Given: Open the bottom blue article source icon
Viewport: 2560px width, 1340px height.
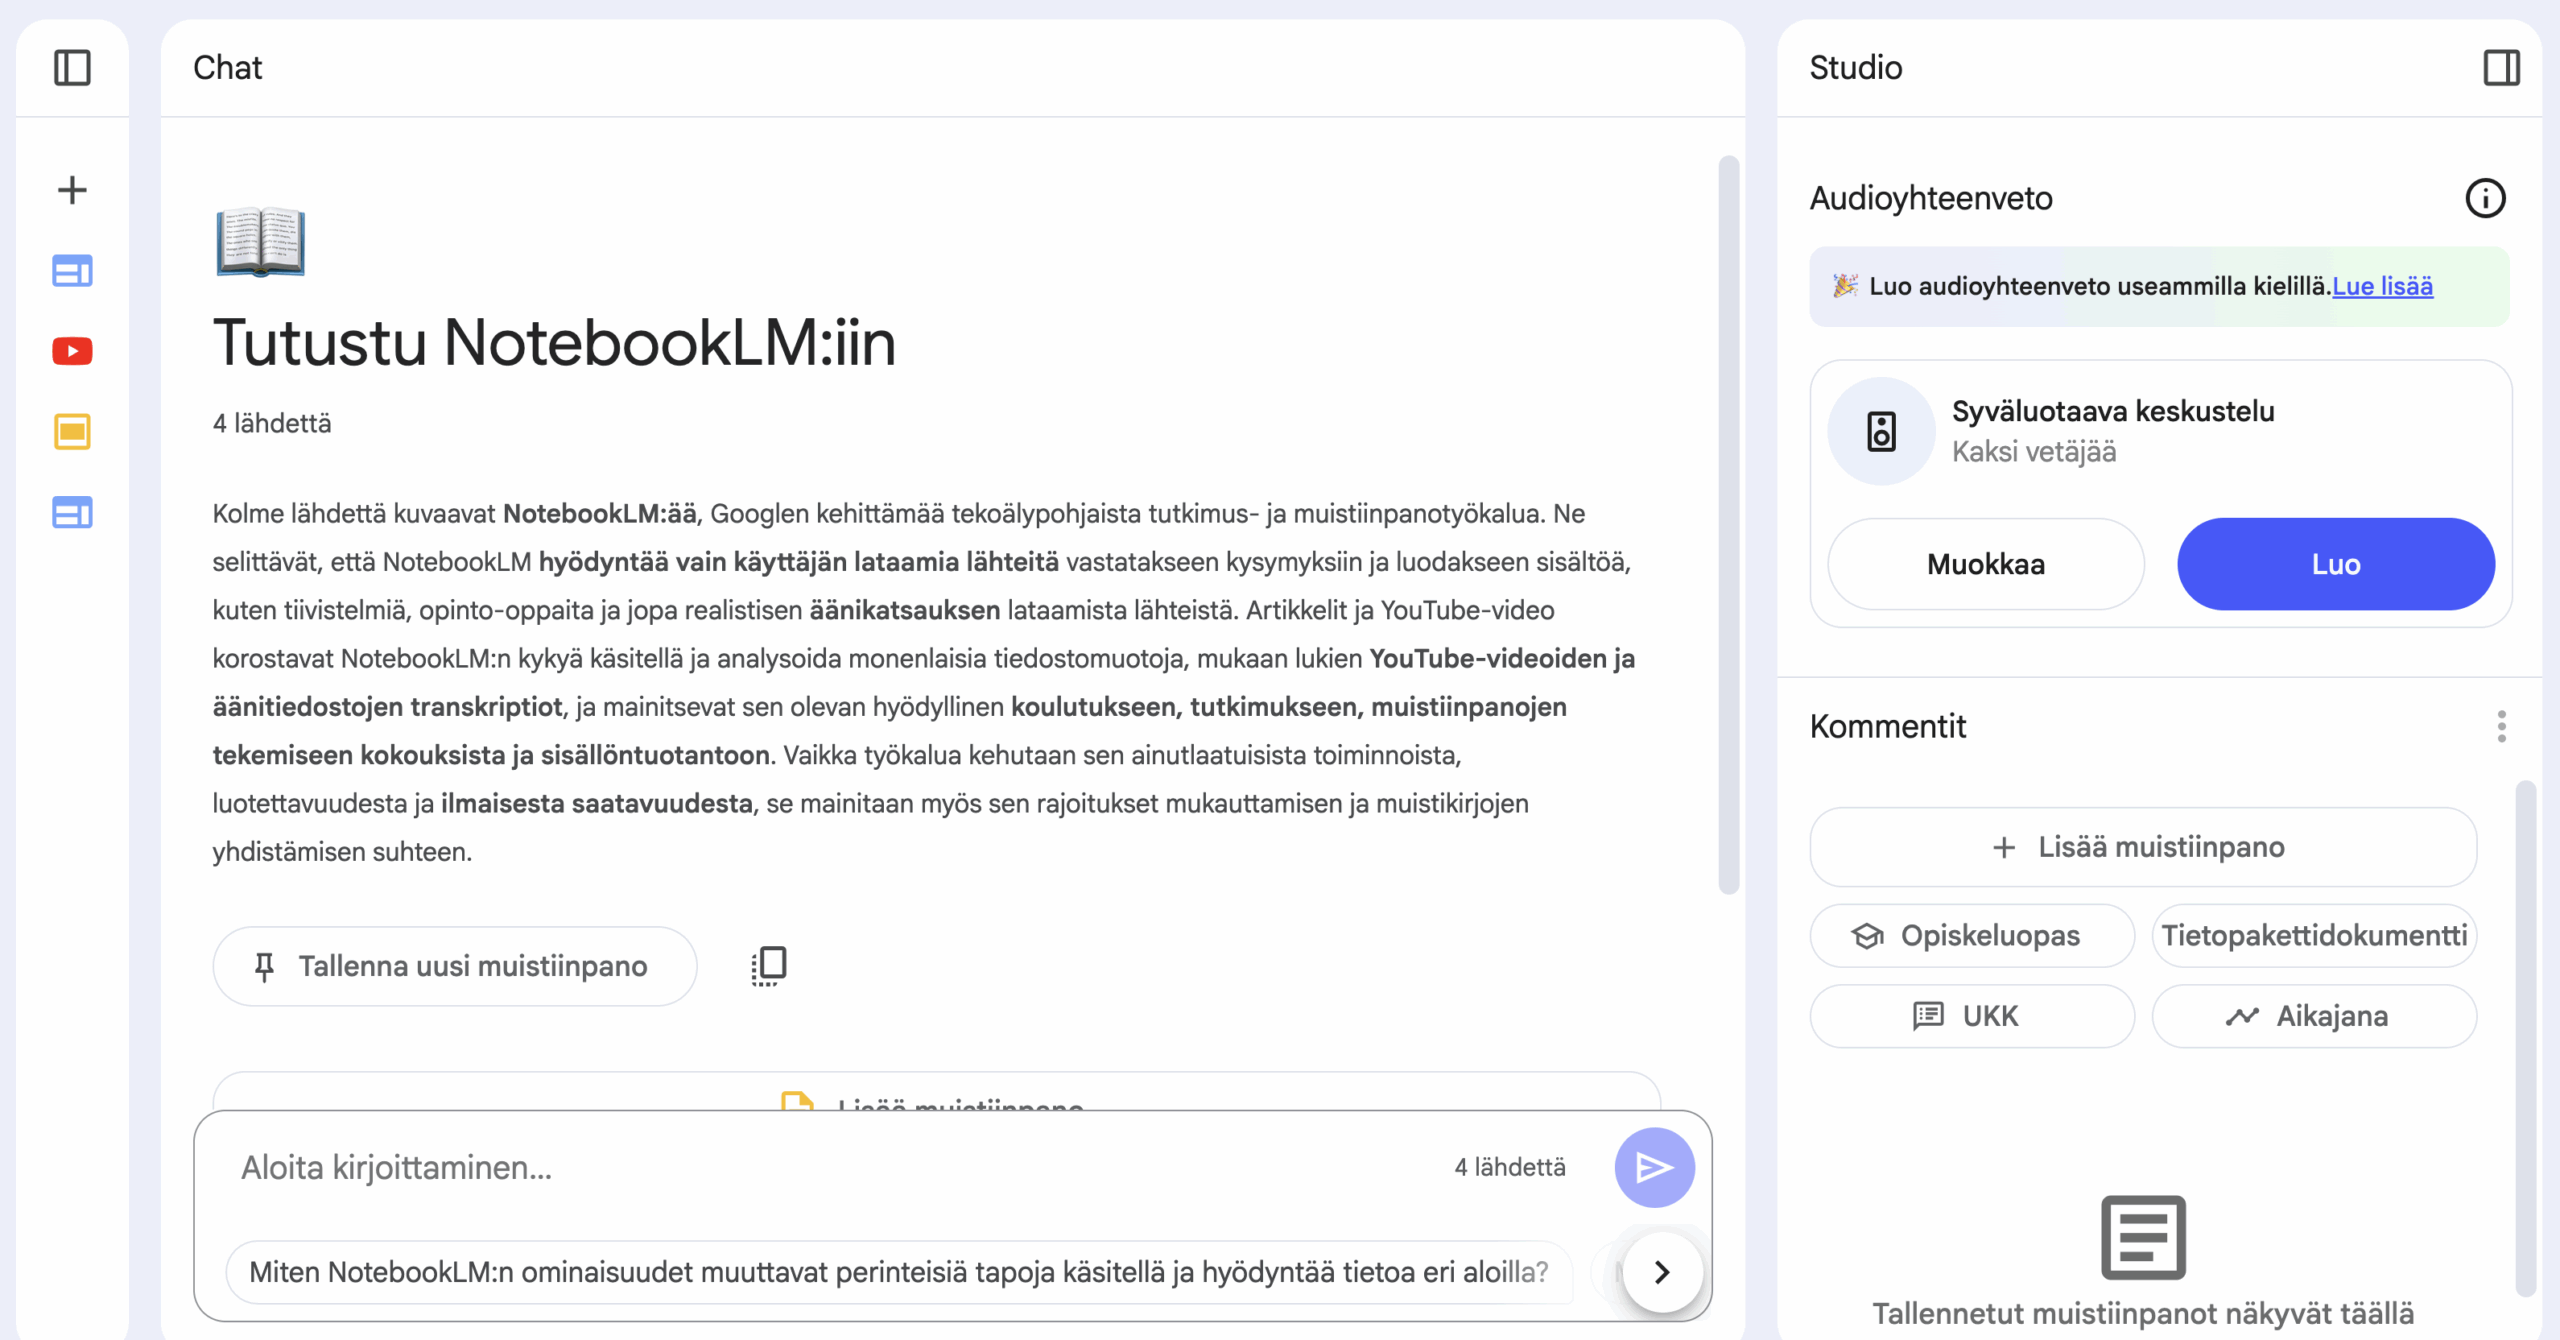Looking at the screenshot, I should pos(72,513).
